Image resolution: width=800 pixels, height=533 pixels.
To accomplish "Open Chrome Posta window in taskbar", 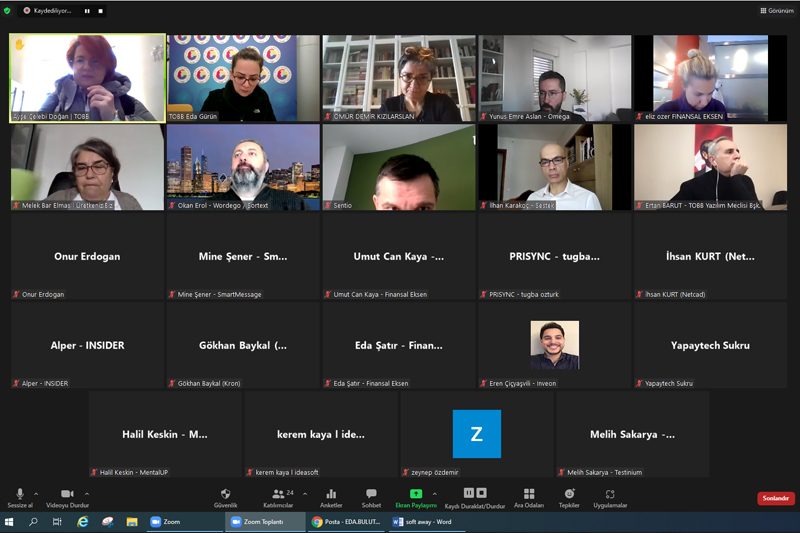I will click(x=346, y=522).
